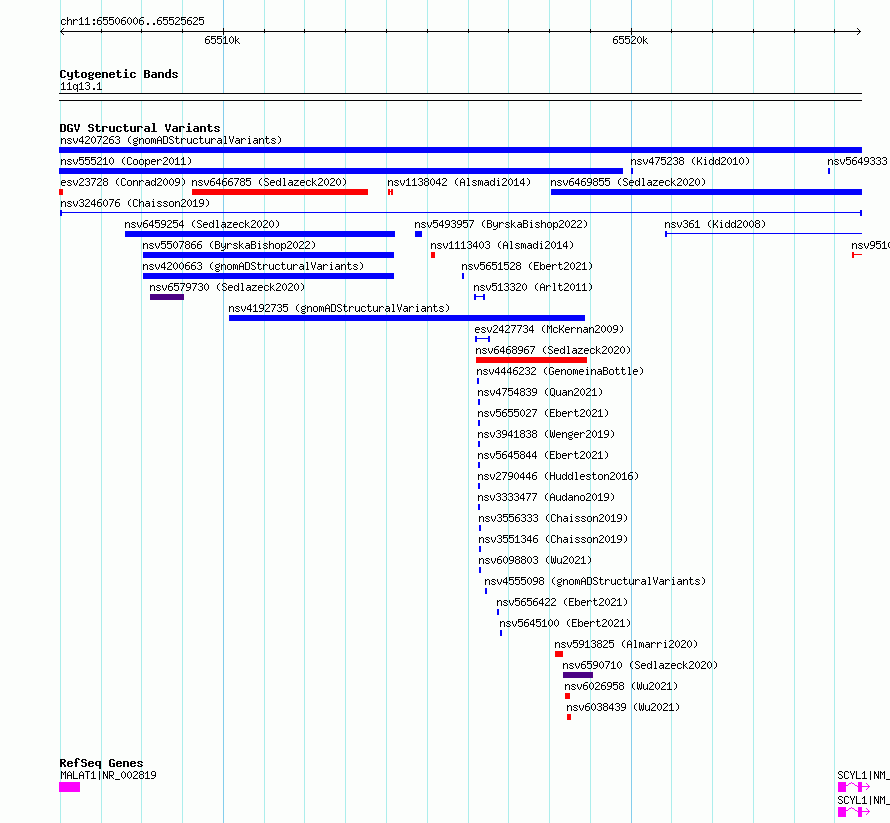Click the 65510k ruler tick label
This screenshot has width=890, height=823.
pyautogui.click(x=222, y=40)
